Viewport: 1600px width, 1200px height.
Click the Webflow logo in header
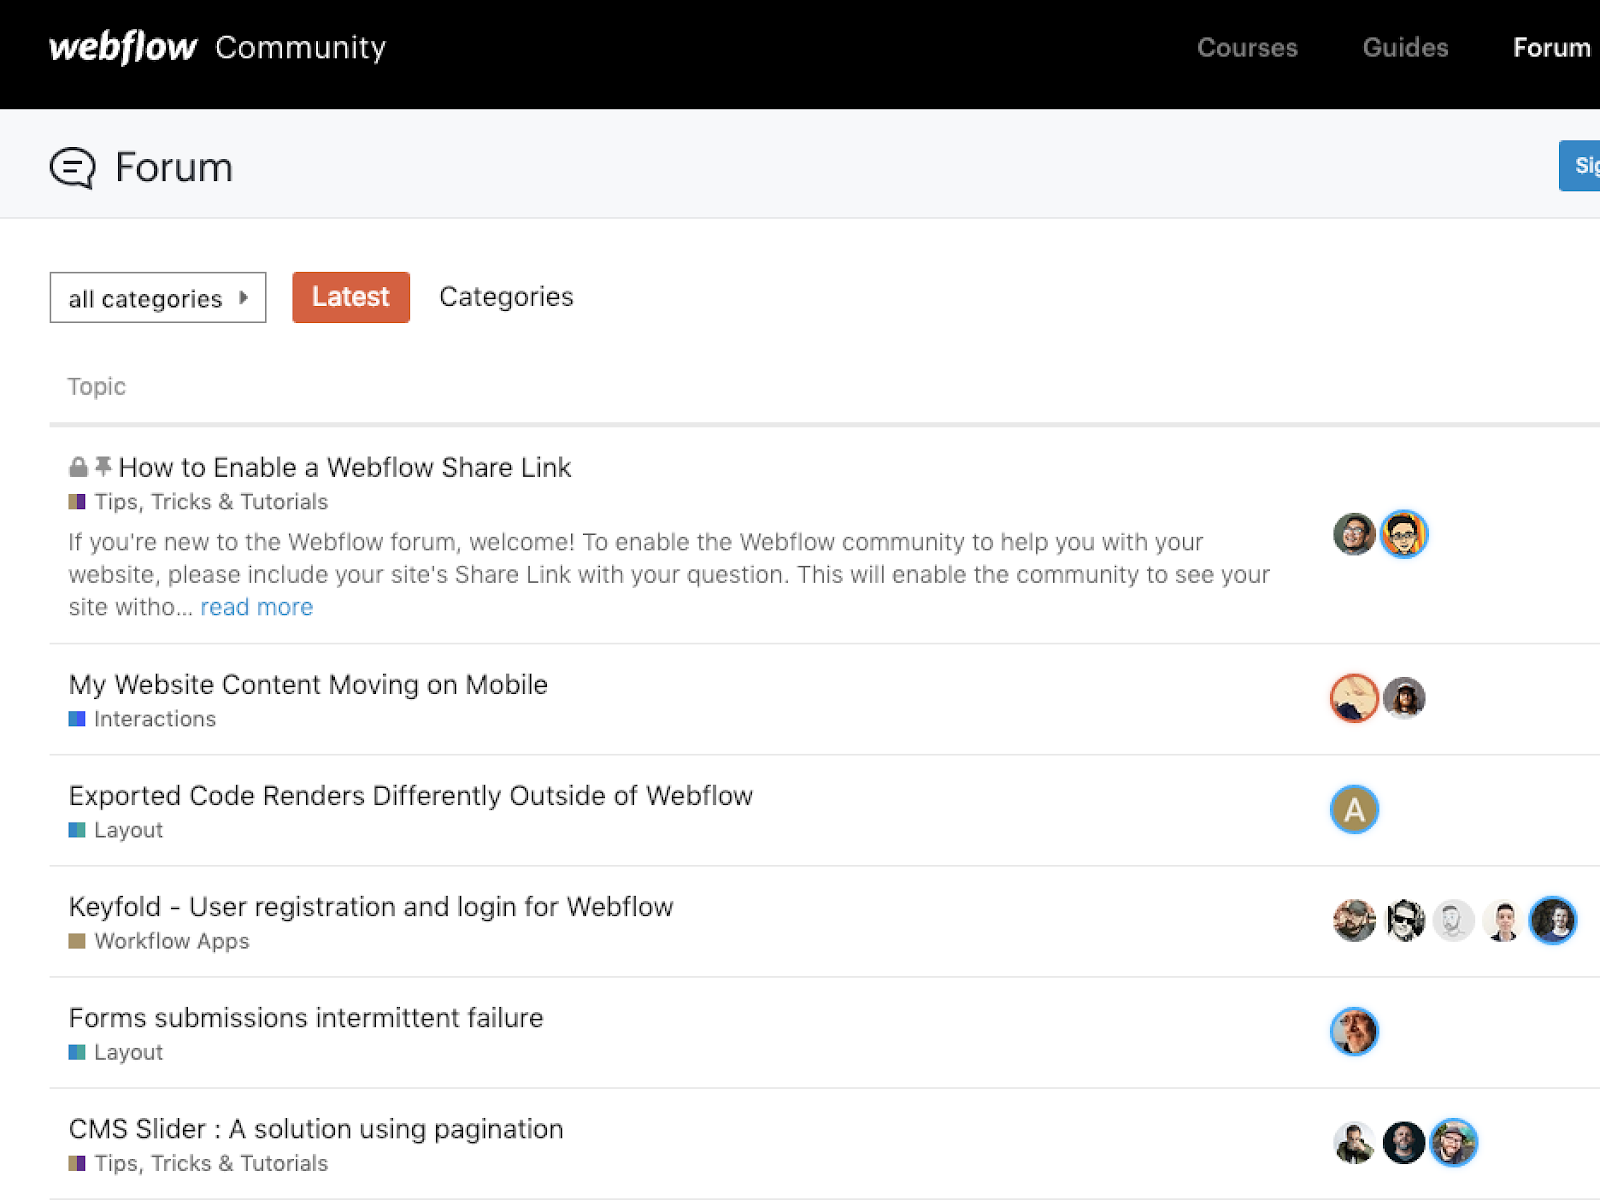click(x=123, y=47)
